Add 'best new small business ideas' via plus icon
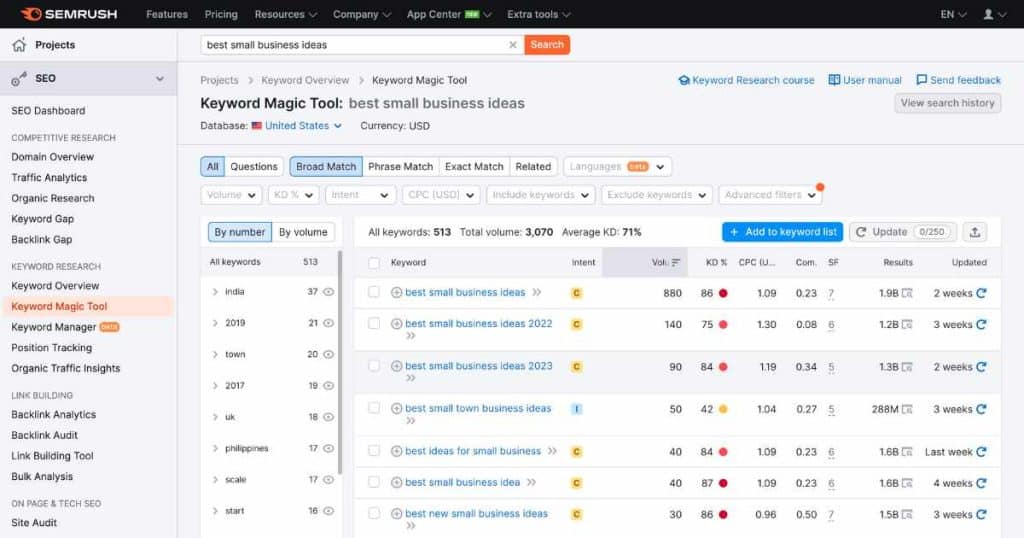The width and height of the screenshot is (1024, 538). tap(396, 514)
